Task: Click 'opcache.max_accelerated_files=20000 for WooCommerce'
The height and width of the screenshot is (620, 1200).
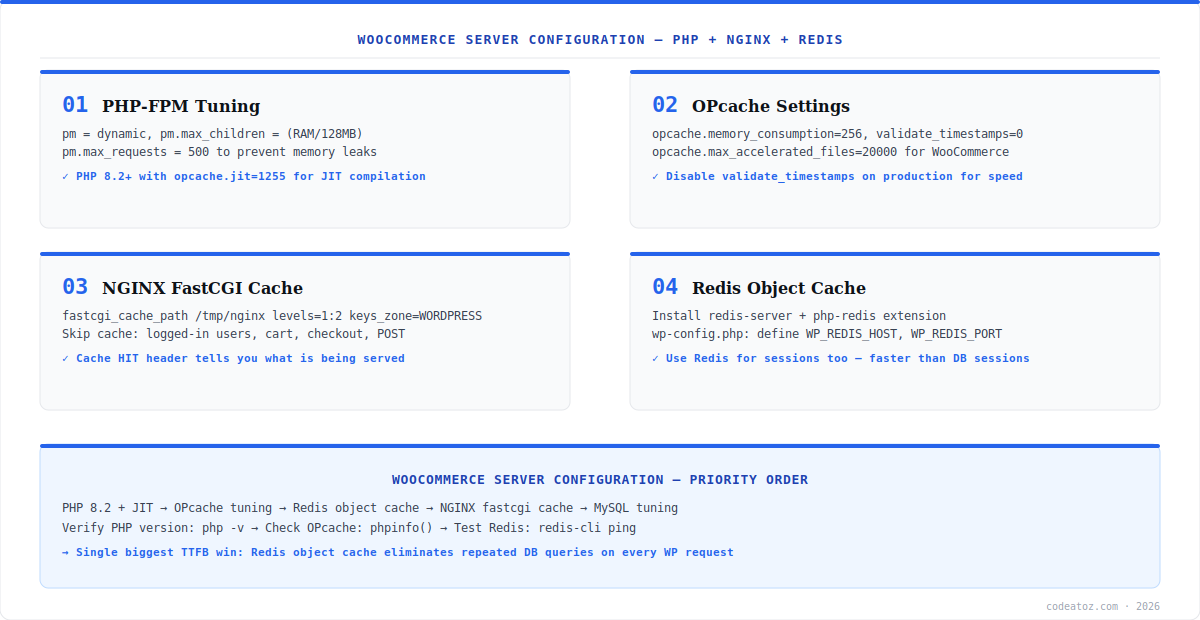Action: pyautogui.click(x=830, y=152)
